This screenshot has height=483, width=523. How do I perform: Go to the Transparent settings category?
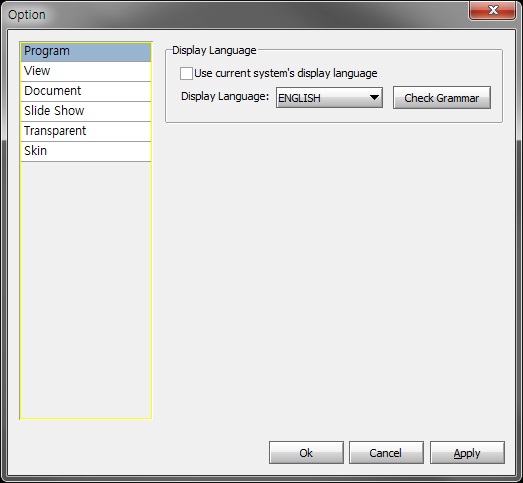click(86, 131)
